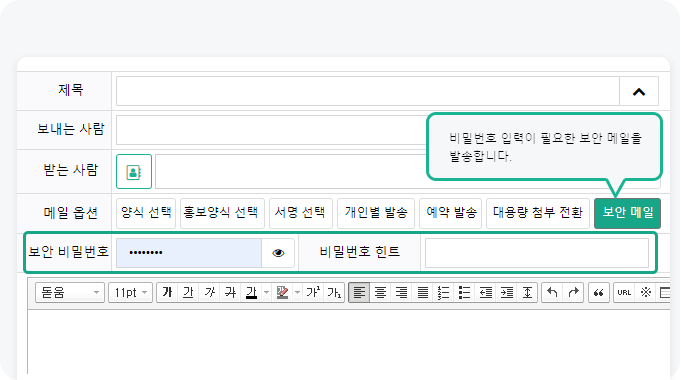This screenshot has height=380, width=681.
Task: Insert a table
Action: pos(664,292)
